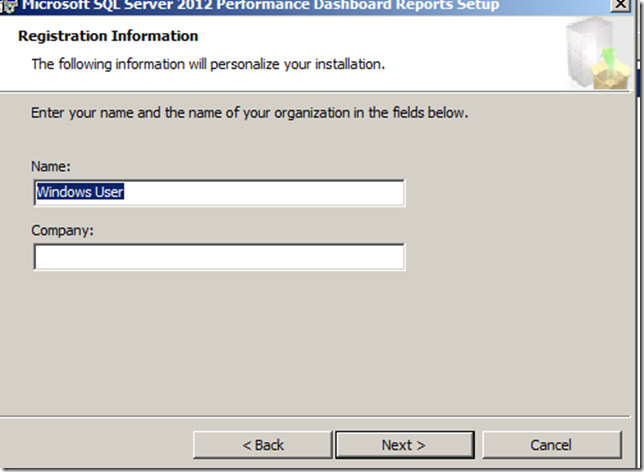
Task: Click the installer icon in the title bar
Action: click(x=7, y=5)
